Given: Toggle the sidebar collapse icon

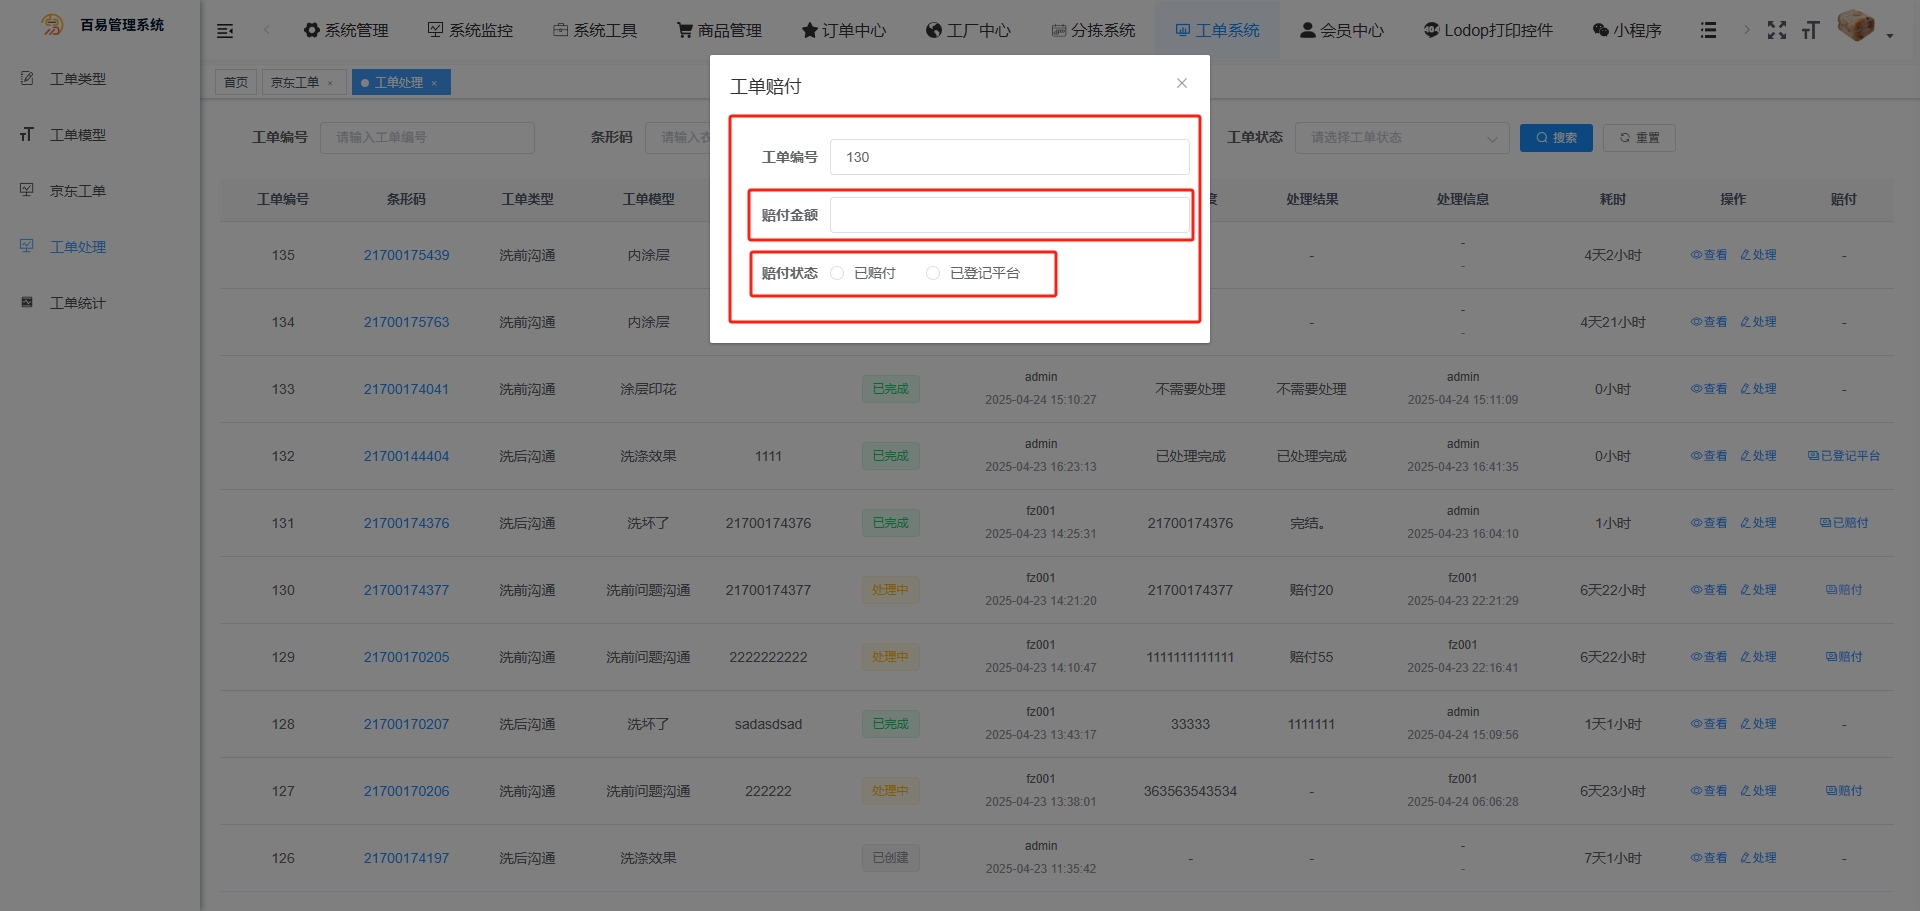Looking at the screenshot, I should pyautogui.click(x=225, y=31).
